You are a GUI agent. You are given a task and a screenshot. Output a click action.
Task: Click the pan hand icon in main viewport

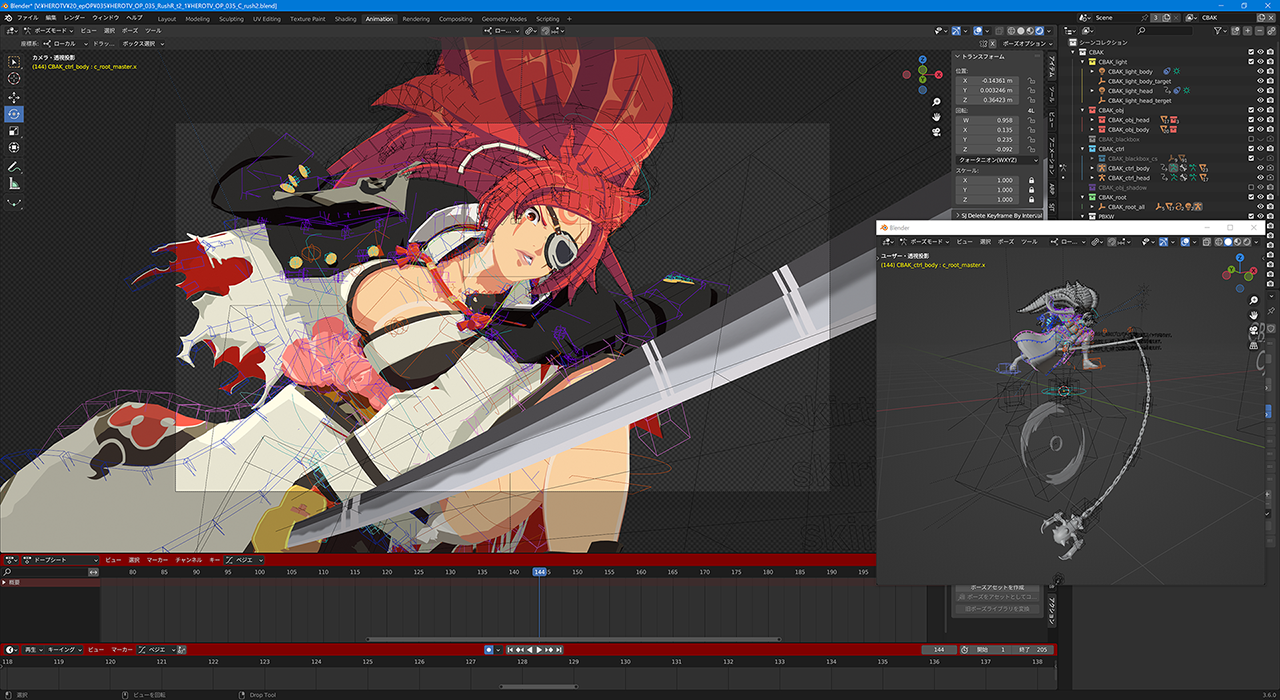(935, 117)
